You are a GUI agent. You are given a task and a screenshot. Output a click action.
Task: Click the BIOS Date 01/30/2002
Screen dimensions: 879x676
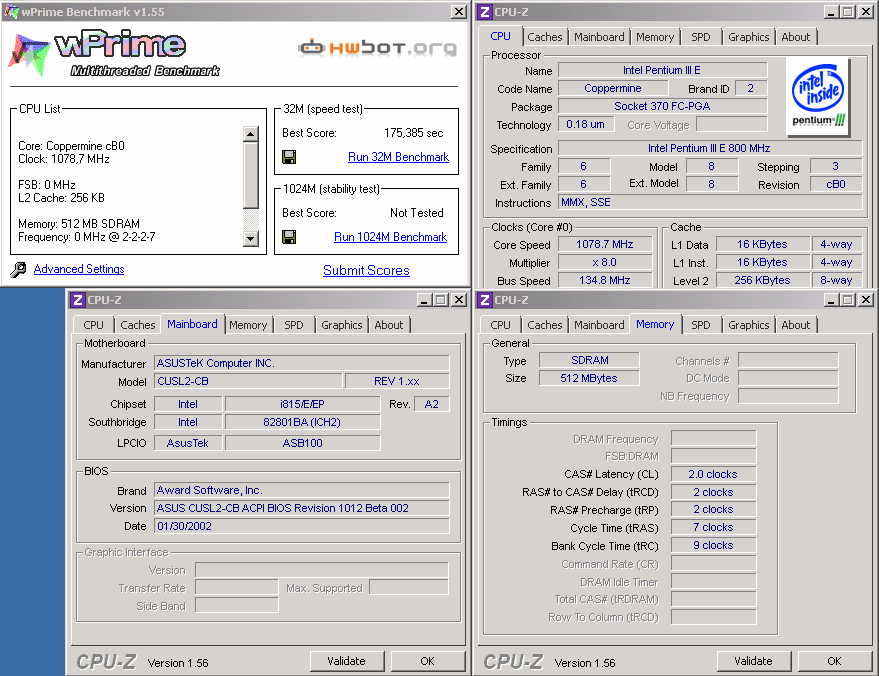click(302, 526)
